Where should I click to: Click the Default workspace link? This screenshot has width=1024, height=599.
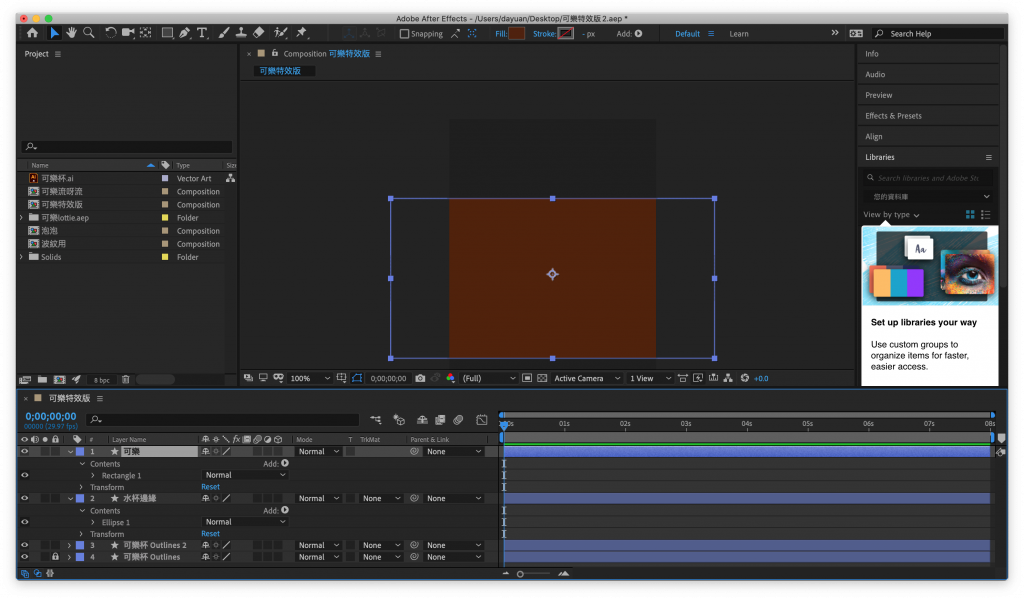point(687,34)
